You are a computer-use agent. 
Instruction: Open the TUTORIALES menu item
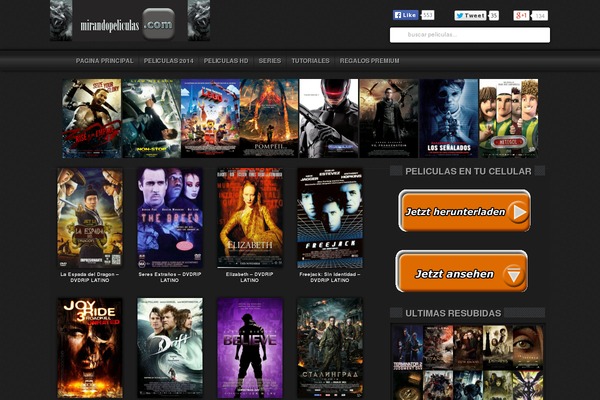click(x=310, y=60)
